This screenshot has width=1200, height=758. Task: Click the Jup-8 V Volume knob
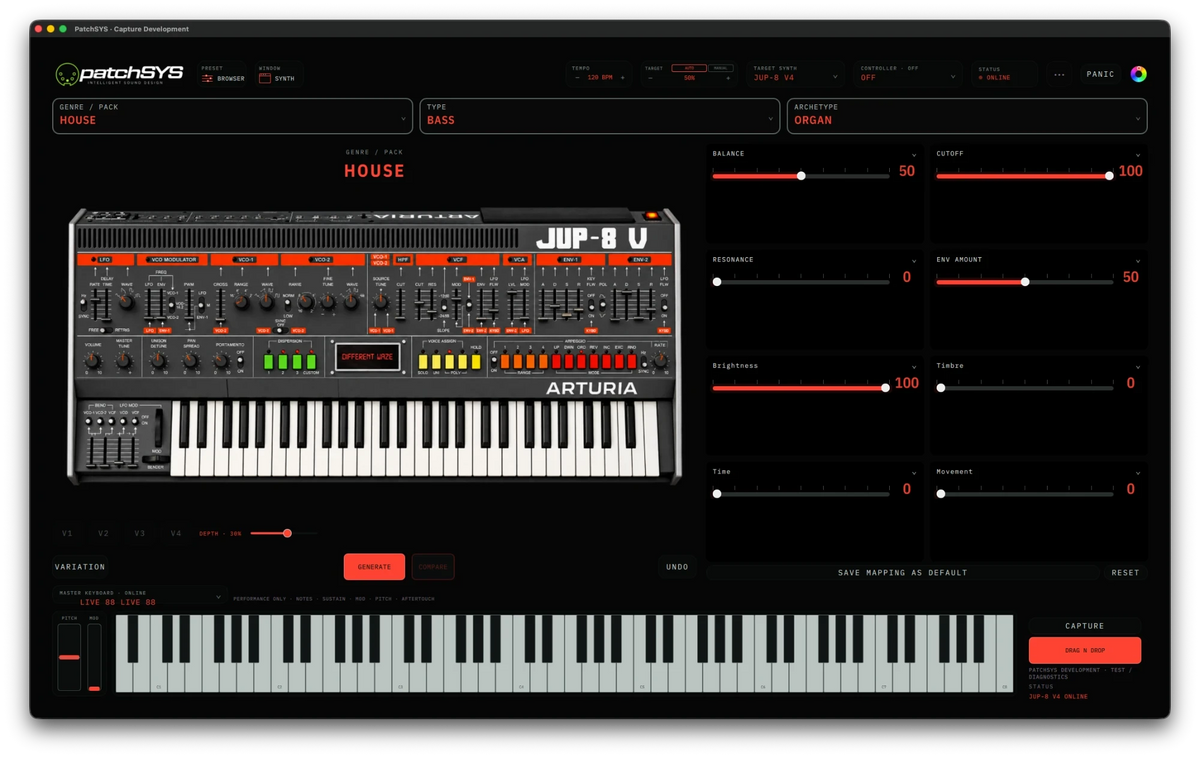point(92,361)
